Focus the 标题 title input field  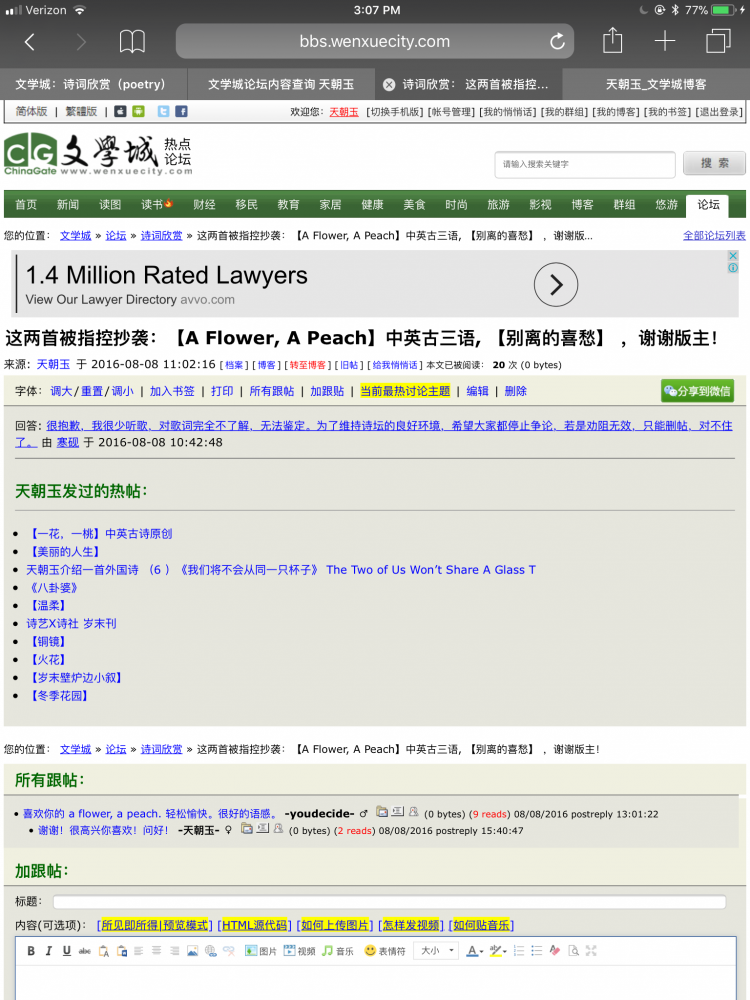click(x=390, y=902)
